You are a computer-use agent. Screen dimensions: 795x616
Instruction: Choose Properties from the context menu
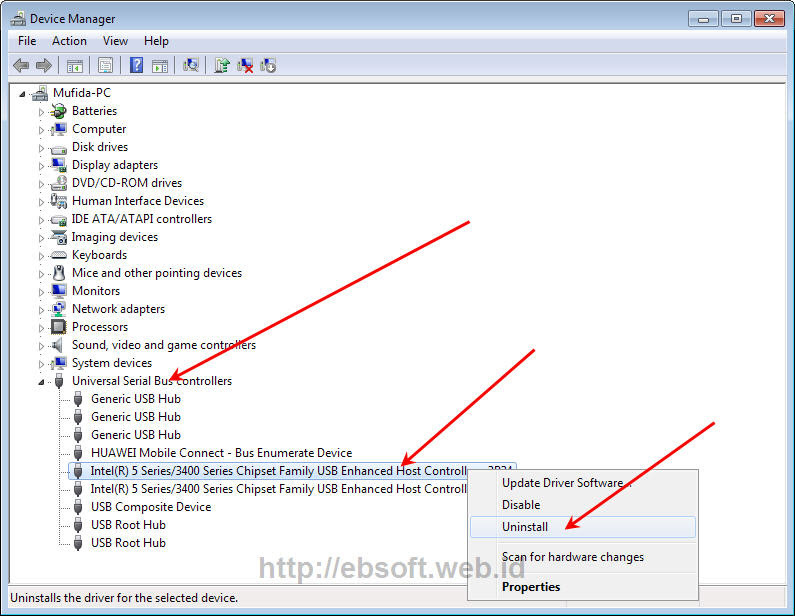(x=583, y=587)
